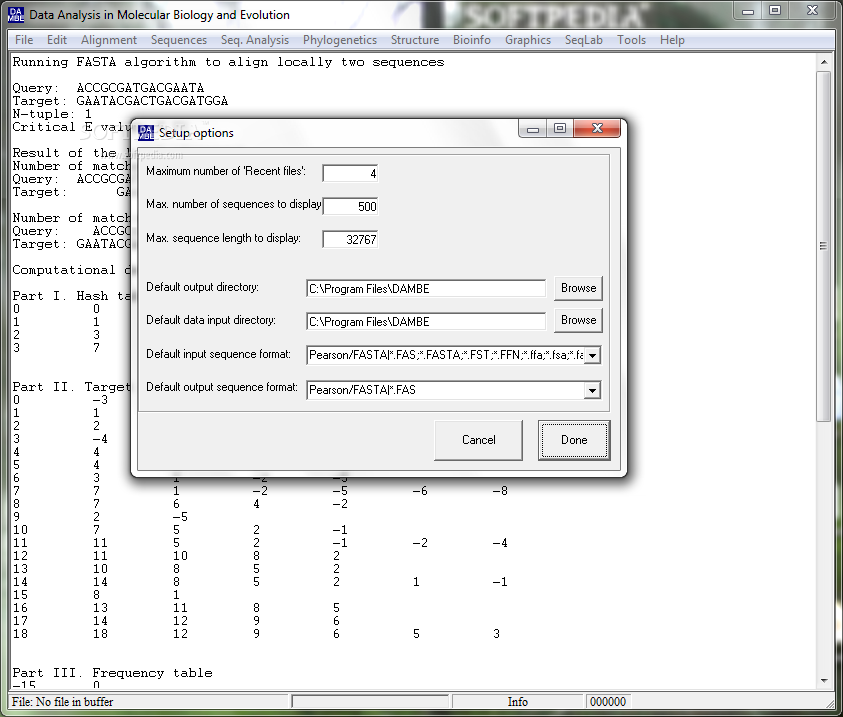Maximize the Setup options dialog
This screenshot has height=717, width=843.
click(x=560, y=128)
